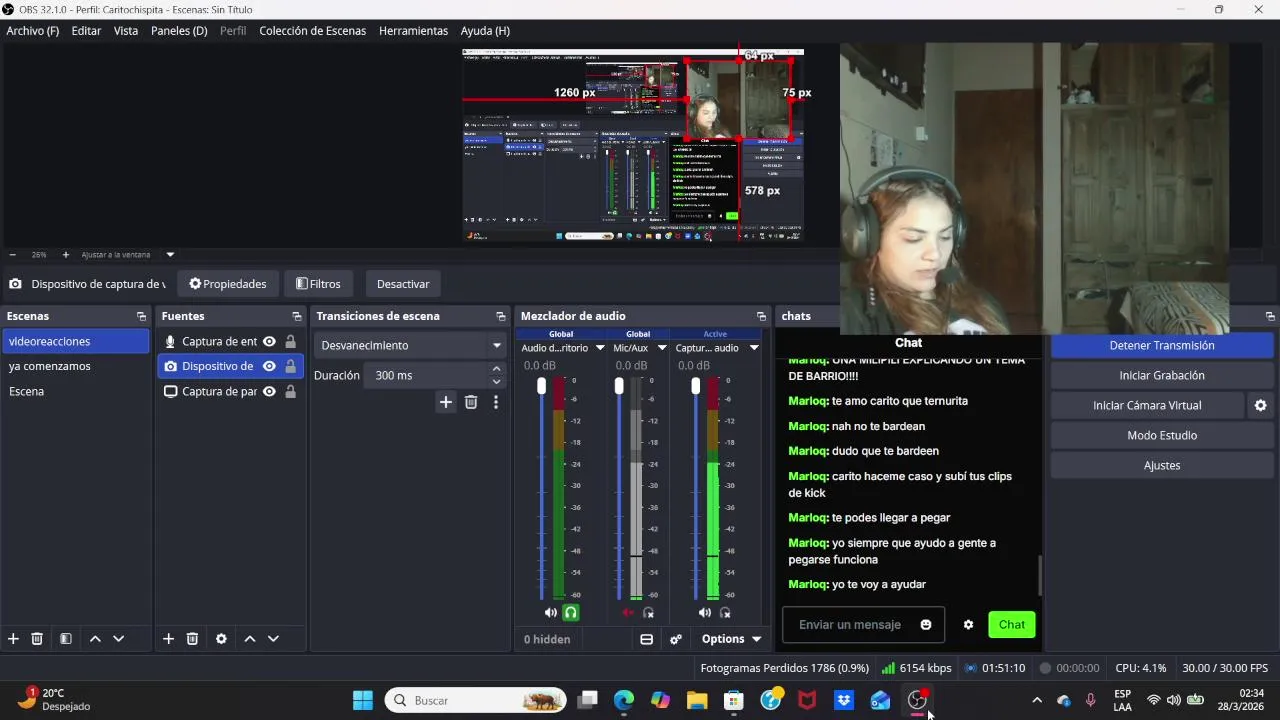Undock the Fuentes panel
The height and width of the screenshot is (720, 1280).
tap(296, 316)
